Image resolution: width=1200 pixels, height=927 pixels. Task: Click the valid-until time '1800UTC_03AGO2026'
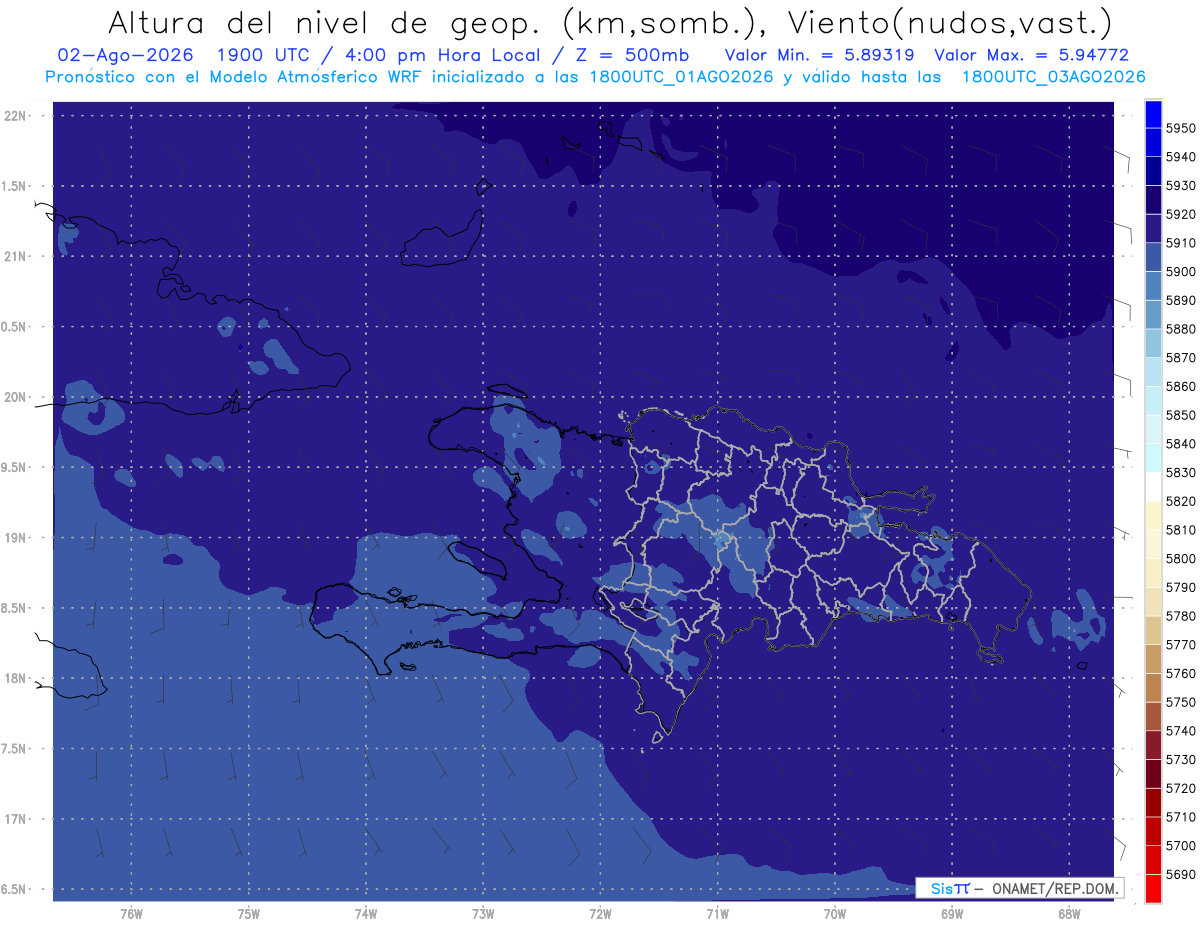pos(1054,77)
